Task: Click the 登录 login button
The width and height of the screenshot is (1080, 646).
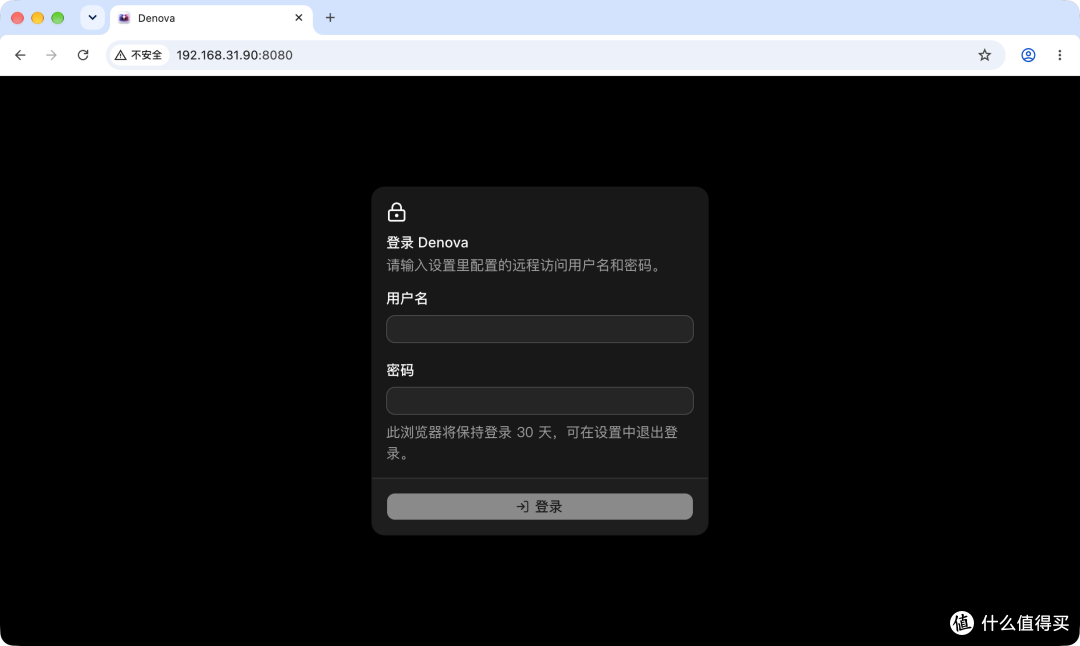Action: tap(539, 507)
